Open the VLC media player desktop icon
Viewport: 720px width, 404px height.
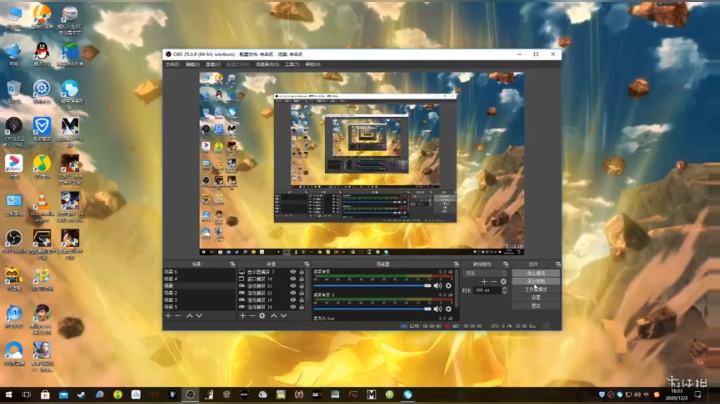(42, 208)
